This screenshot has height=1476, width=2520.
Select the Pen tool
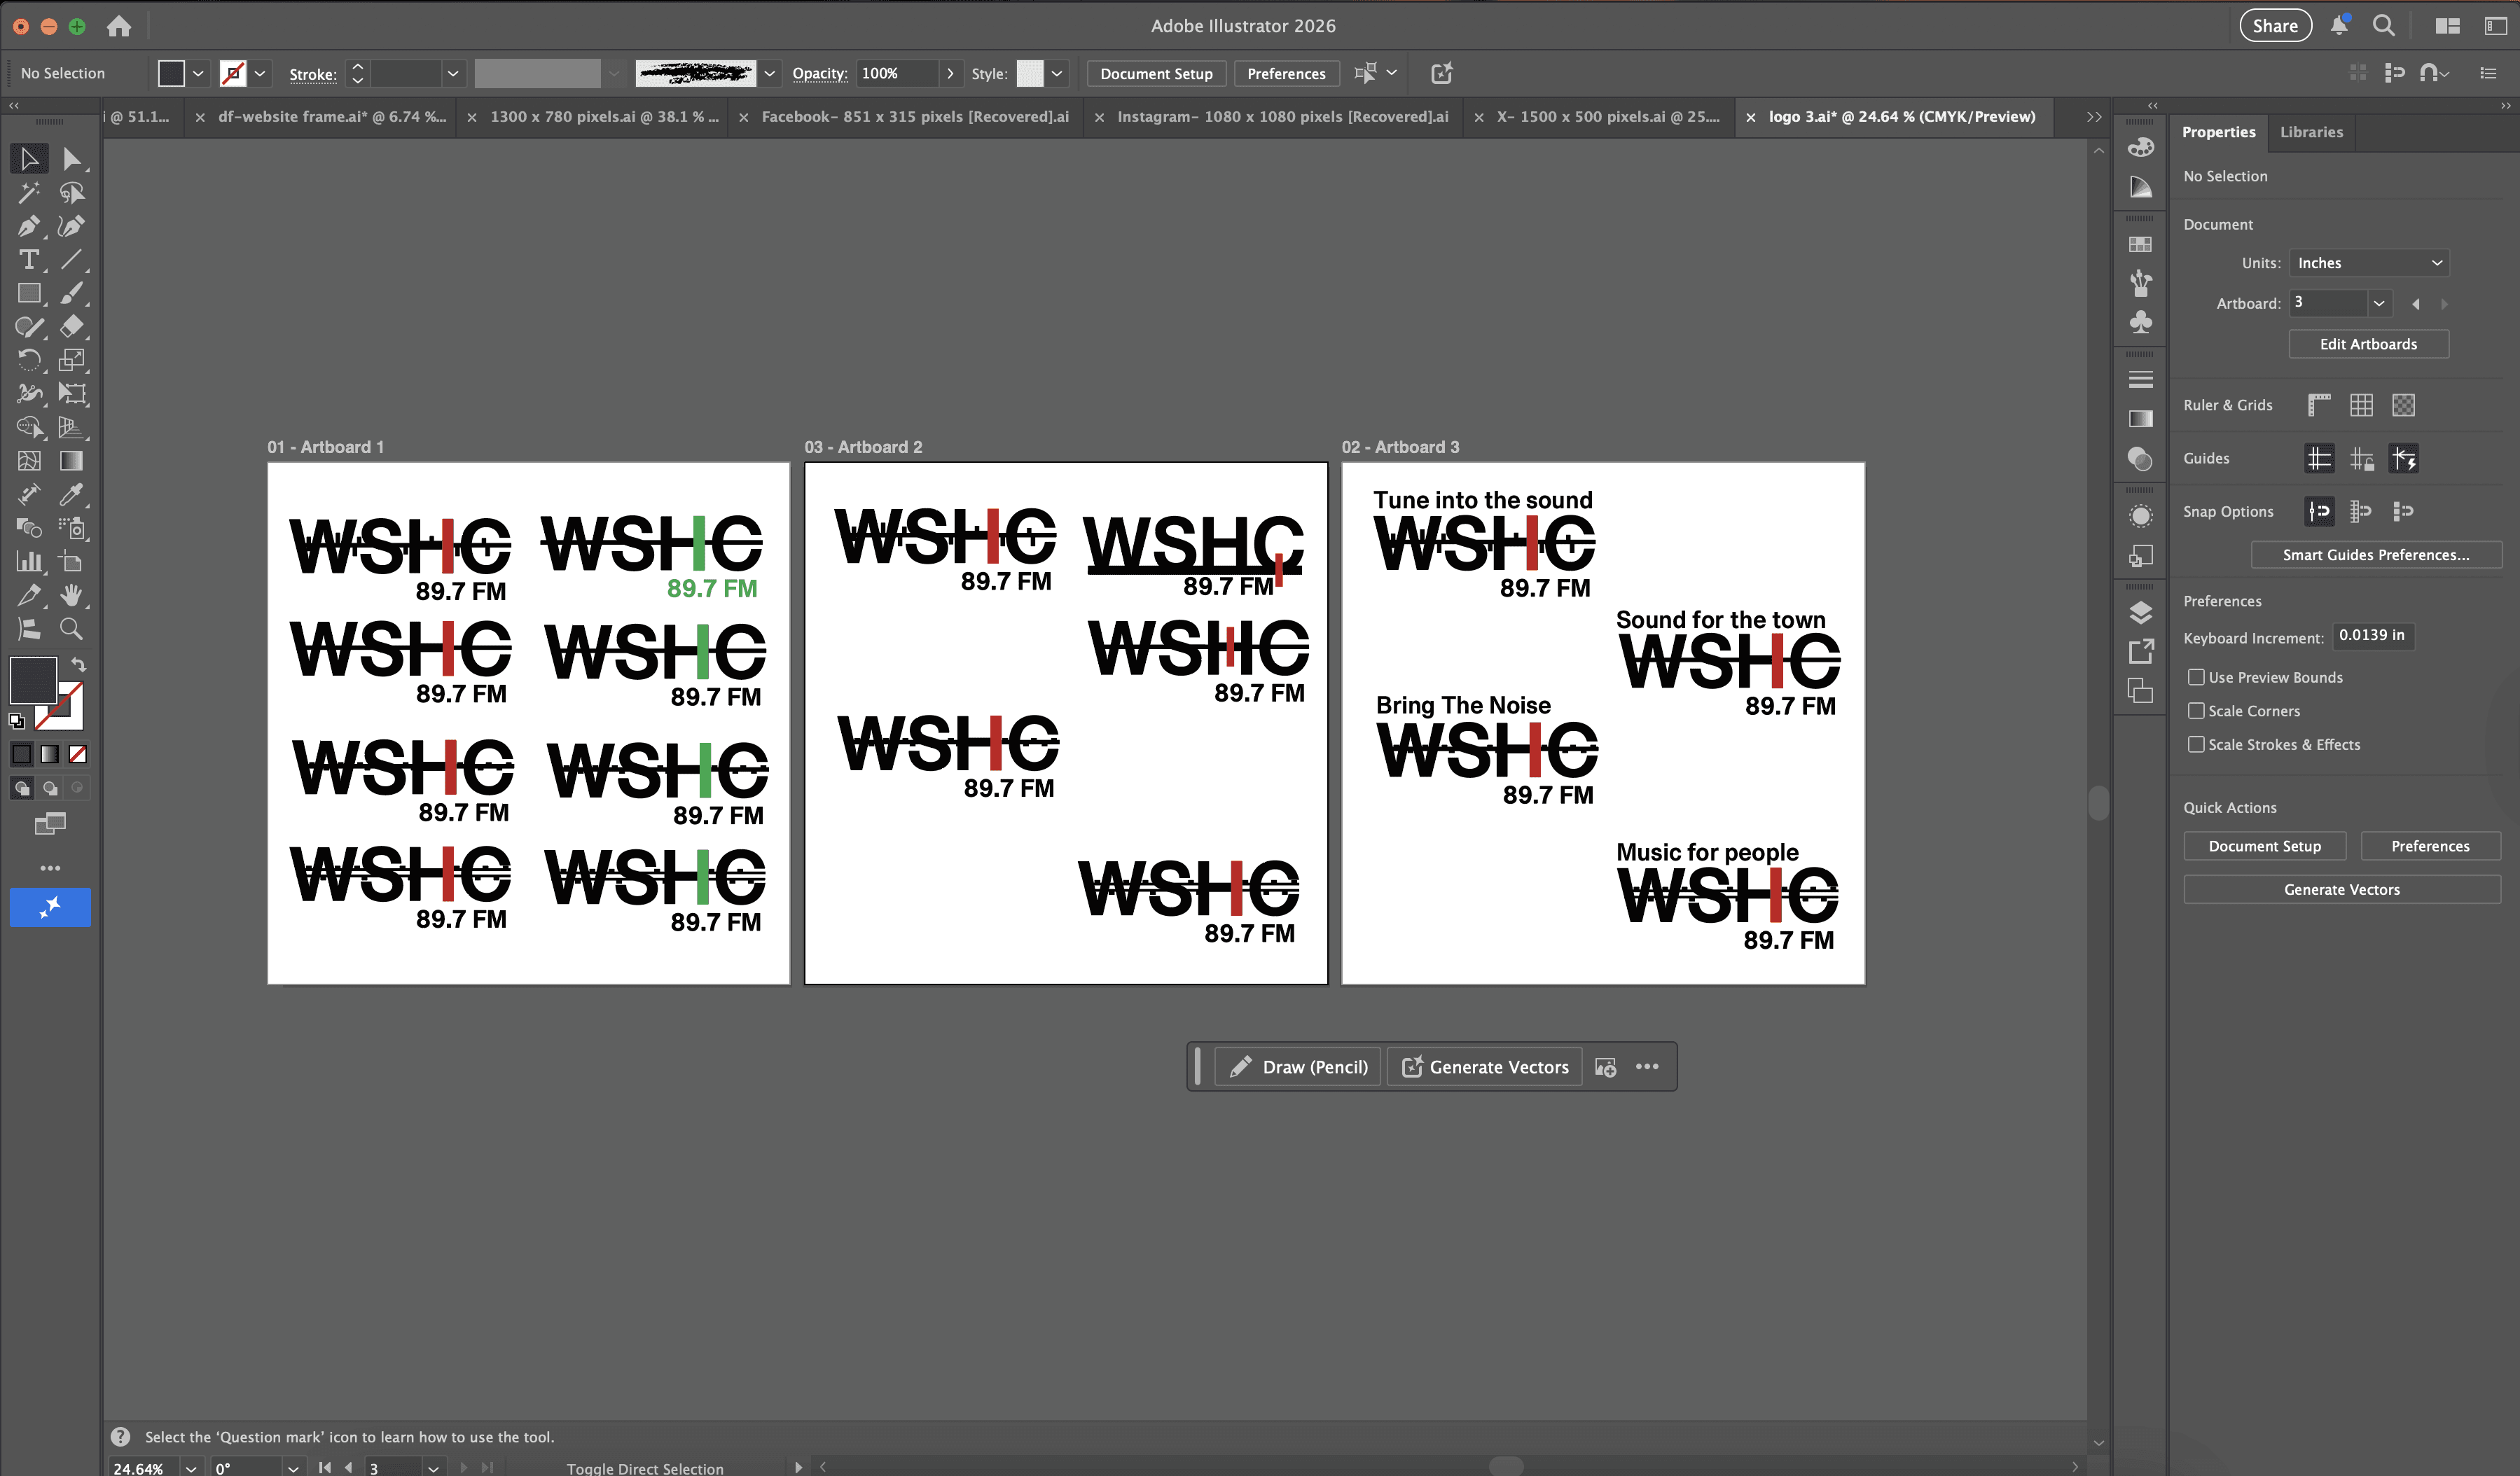tap(28, 226)
